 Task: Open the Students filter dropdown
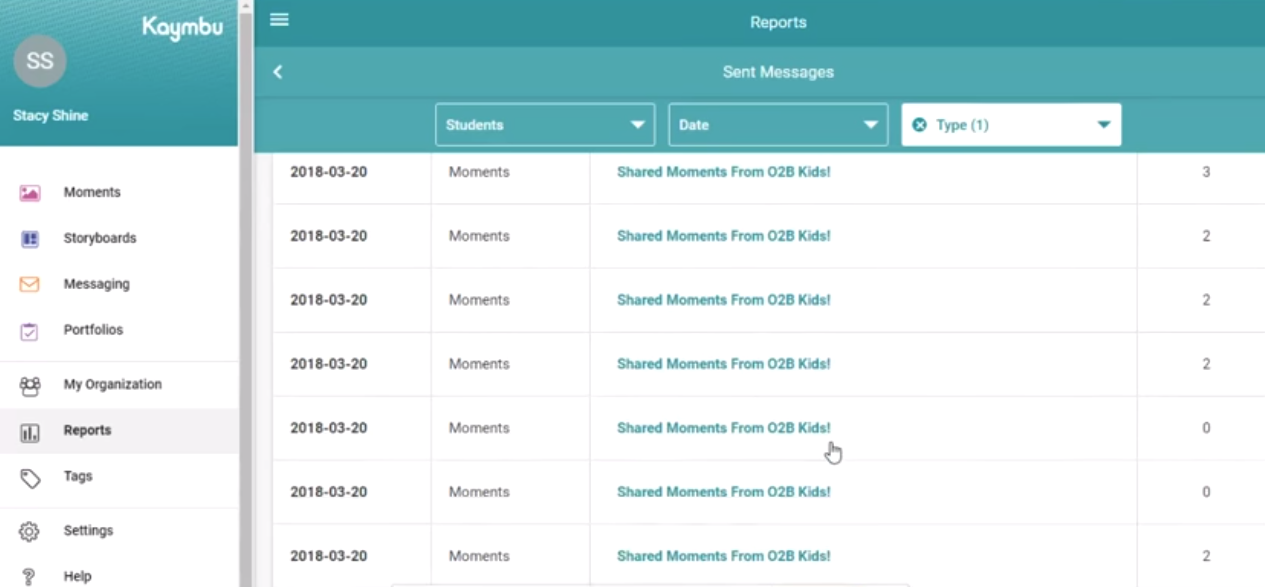point(545,125)
